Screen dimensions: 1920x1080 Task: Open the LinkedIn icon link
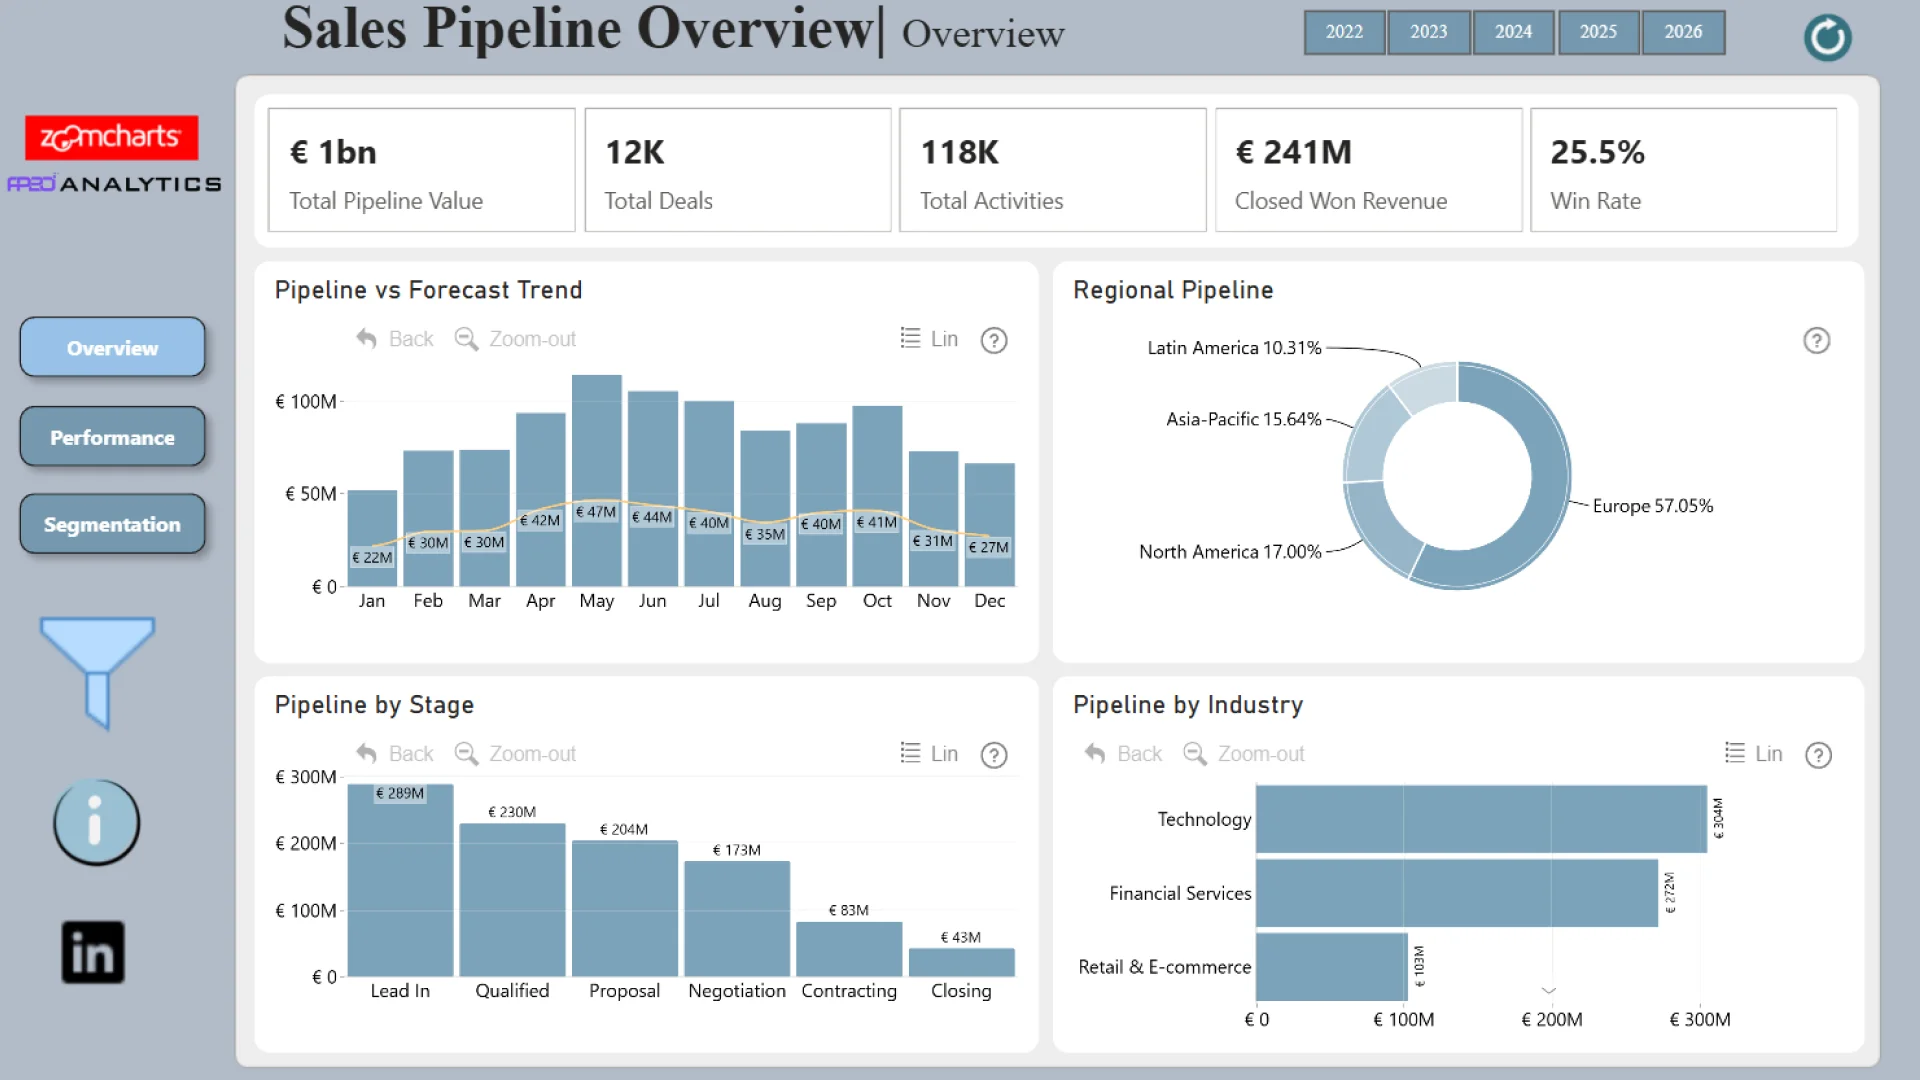93,952
